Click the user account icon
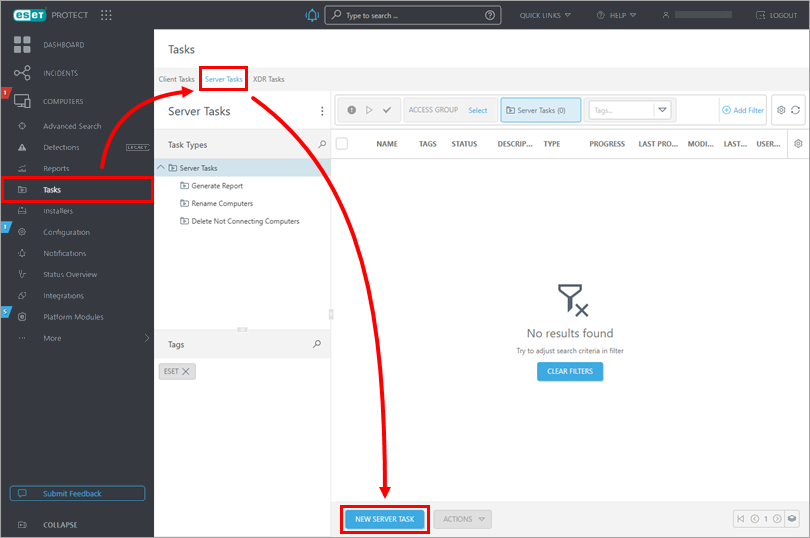This screenshot has height=538, width=810. [x=666, y=15]
